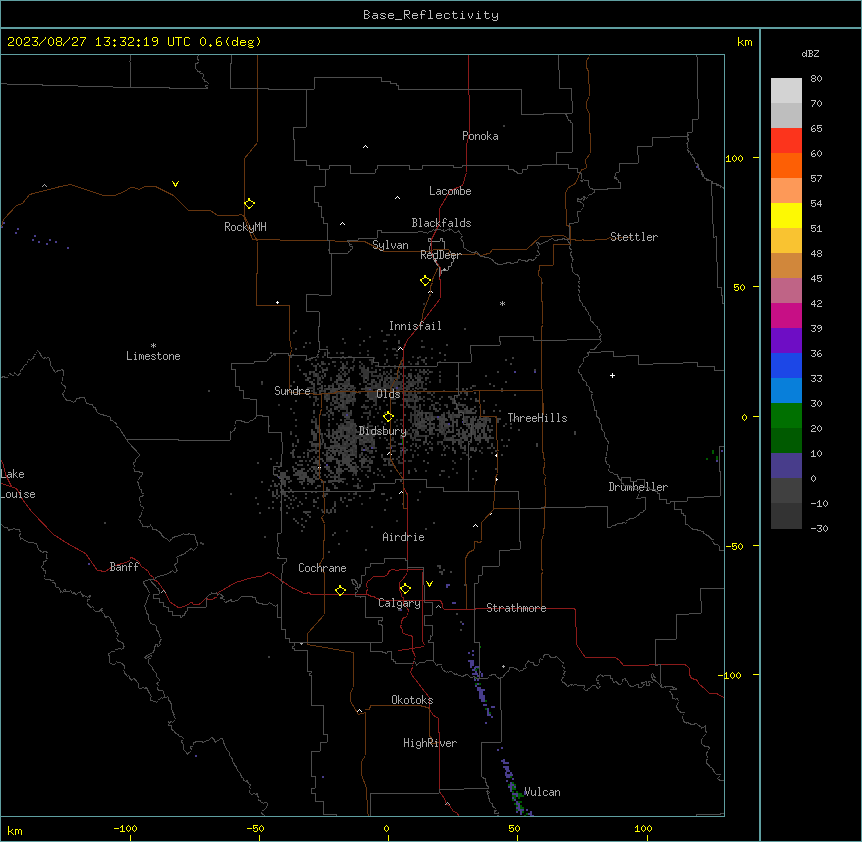Click the Didsbury label
The image size is (862, 842).
(x=383, y=431)
